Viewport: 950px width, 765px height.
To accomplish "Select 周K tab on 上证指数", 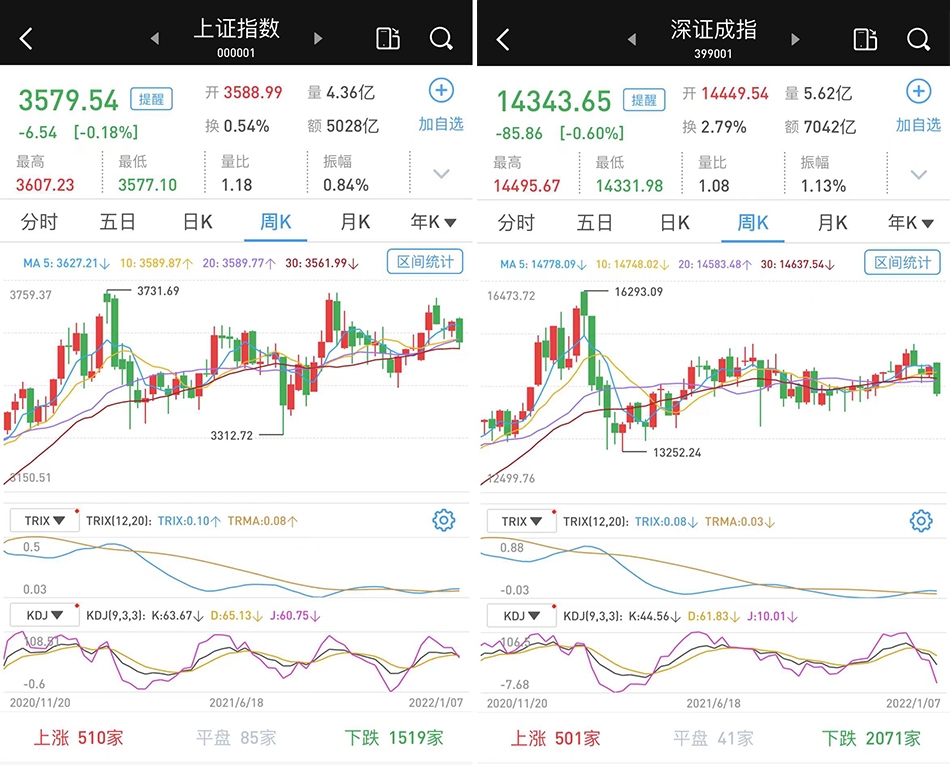I will click(276, 222).
